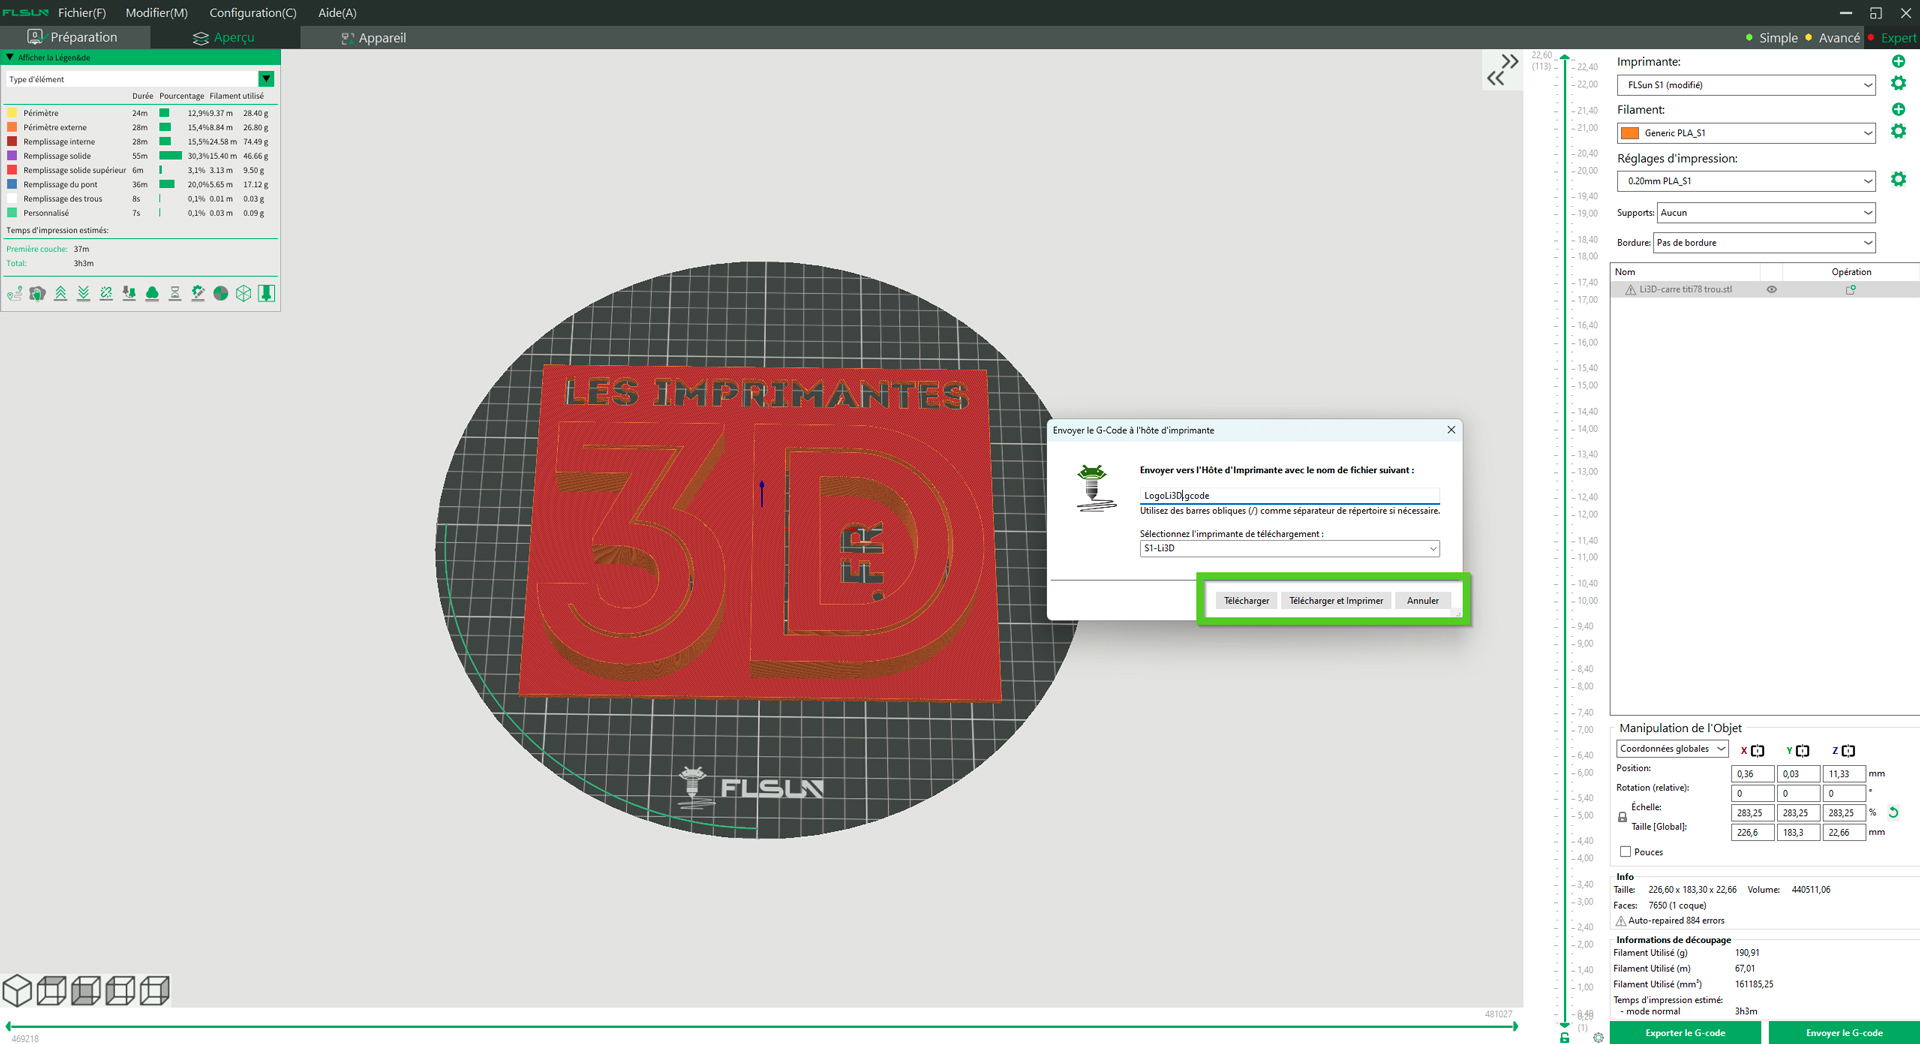
Task: Toggle travel moves display in legend toolbar
Action: [15, 293]
